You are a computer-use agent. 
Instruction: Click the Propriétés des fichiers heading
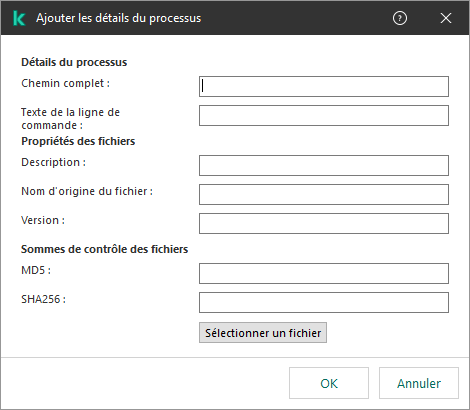[78, 141]
